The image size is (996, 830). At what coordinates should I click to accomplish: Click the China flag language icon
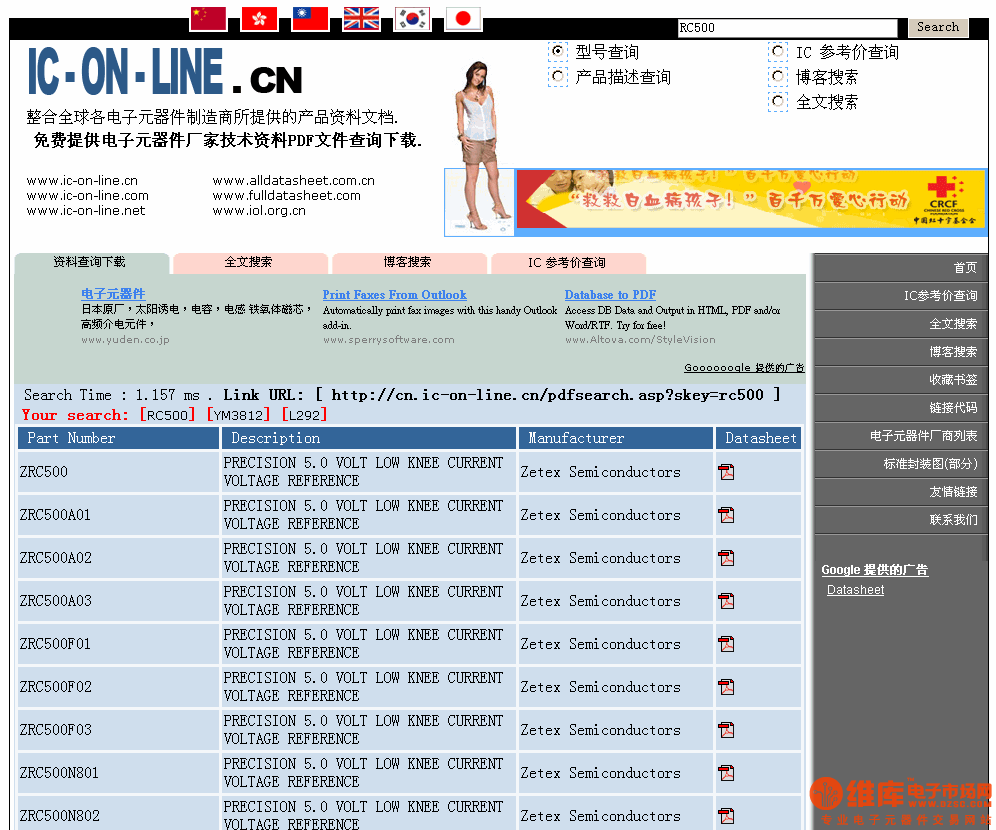tap(207, 17)
